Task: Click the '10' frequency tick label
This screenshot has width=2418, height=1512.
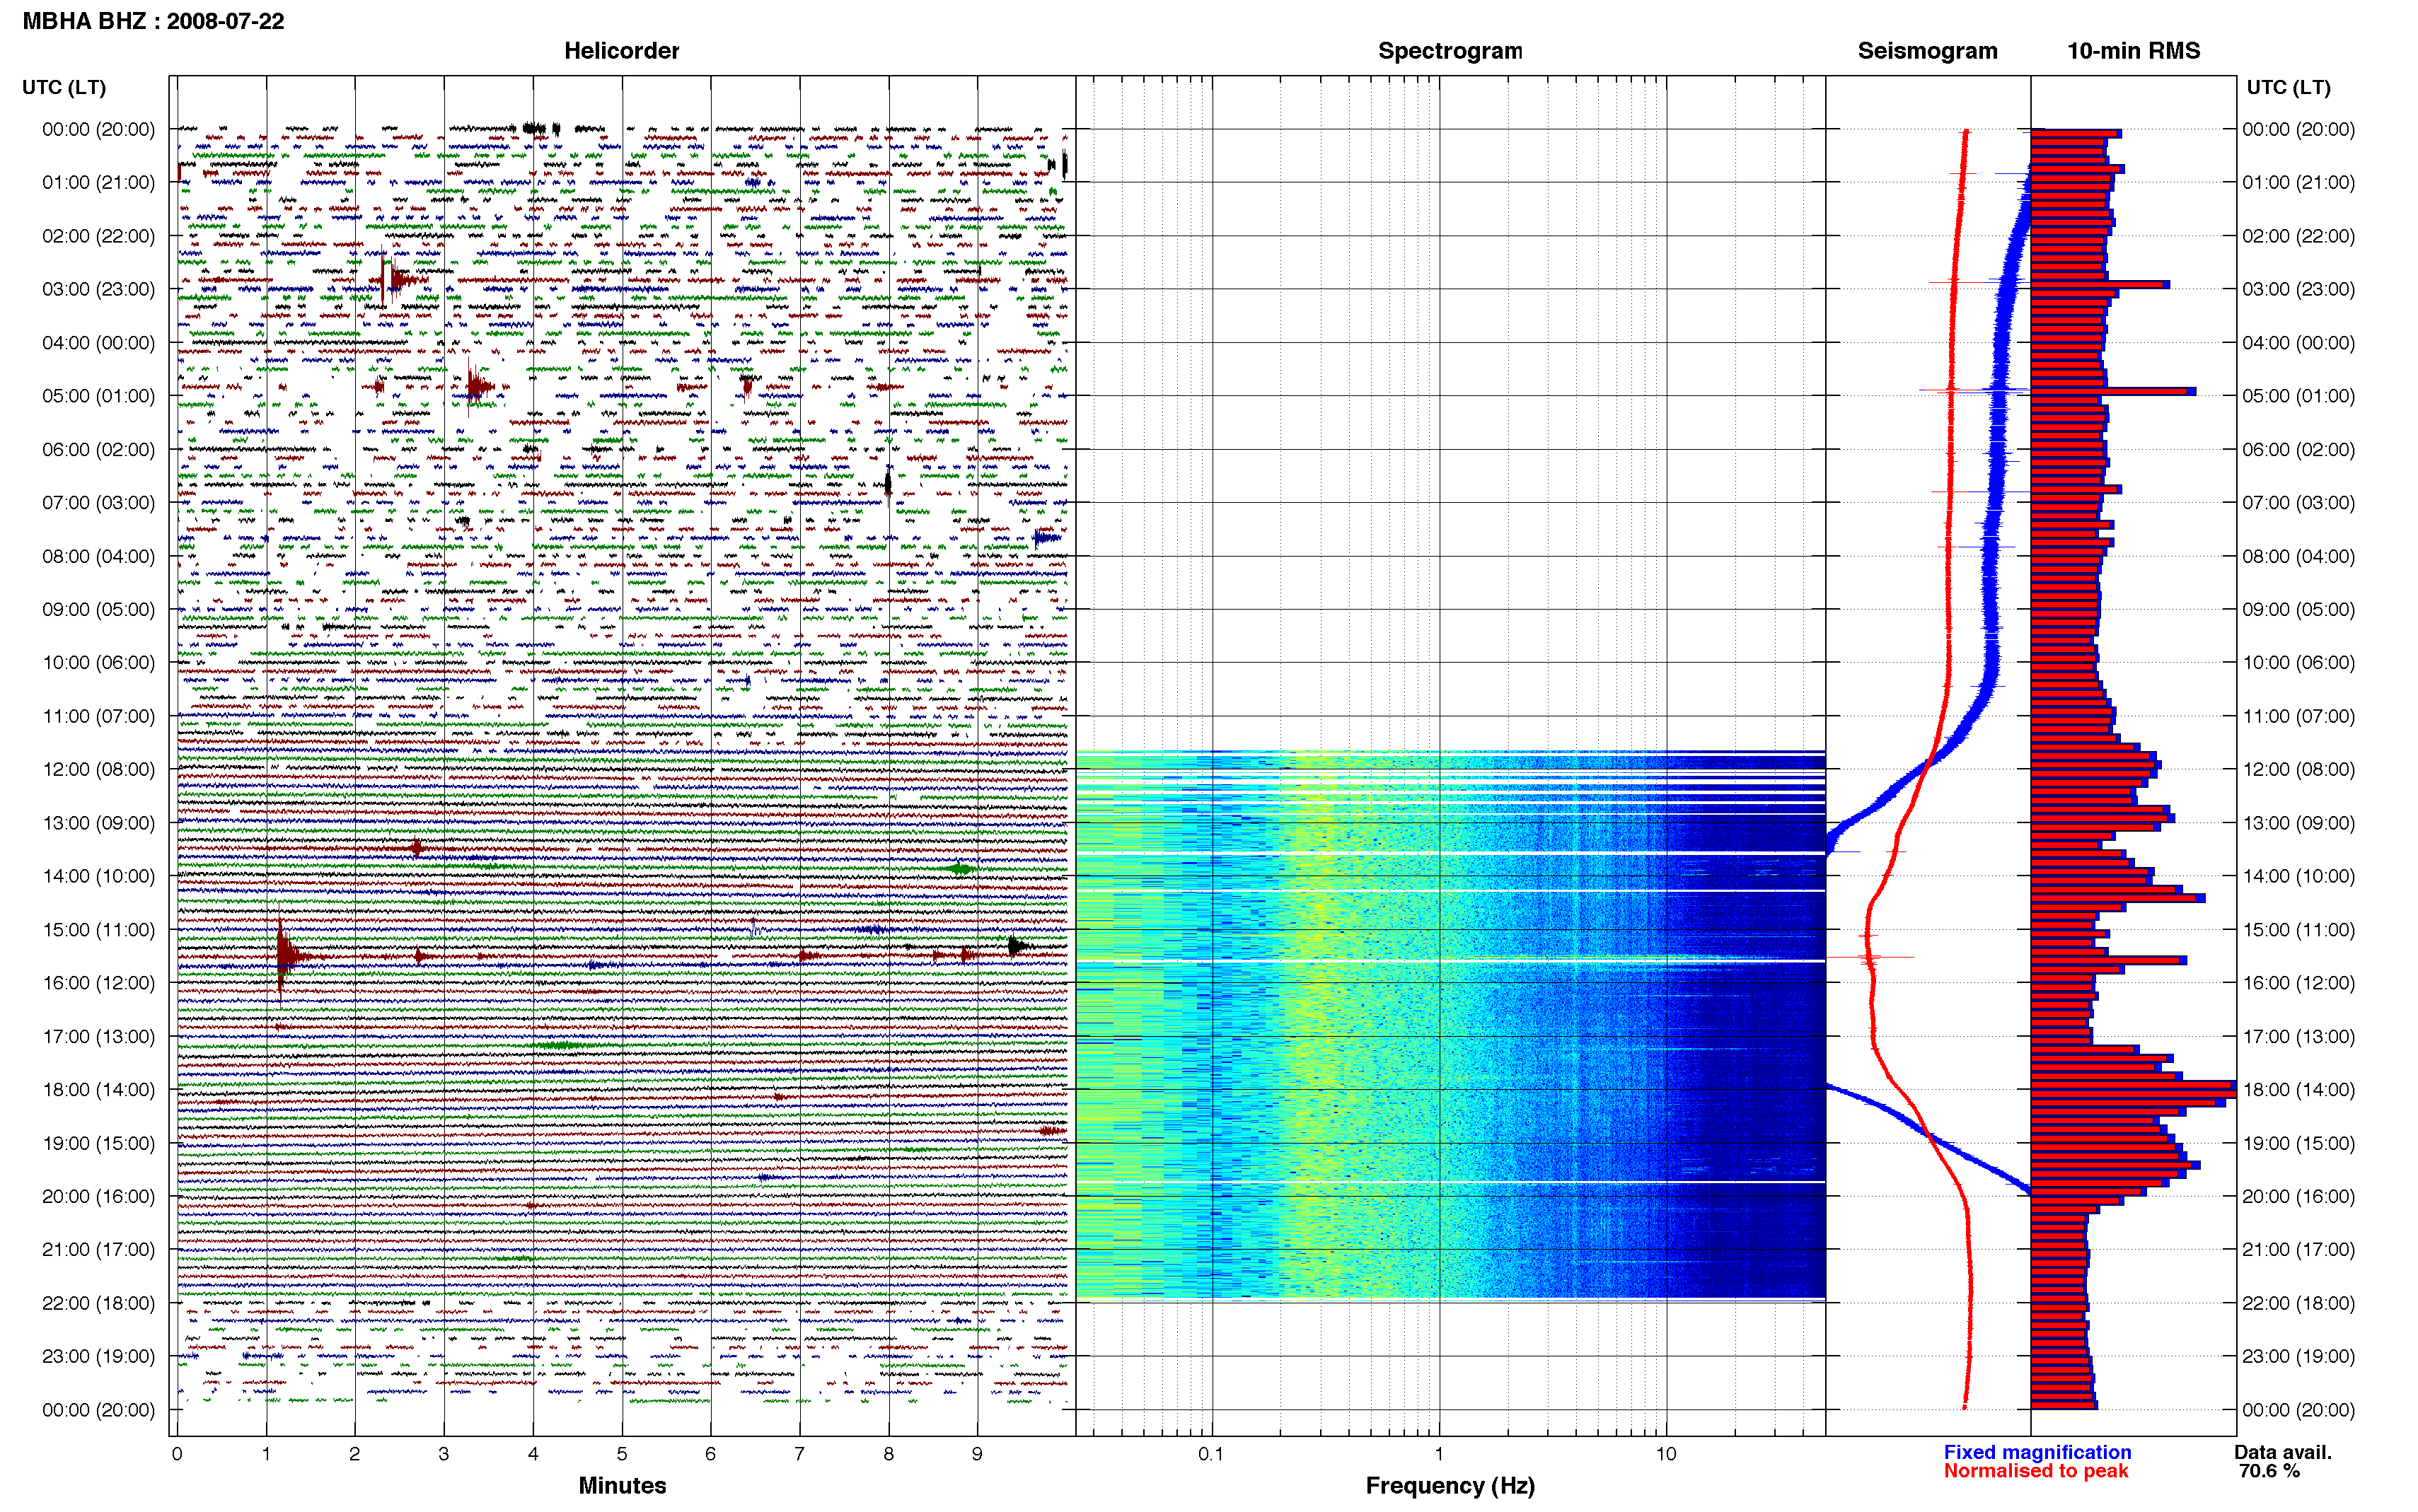Action: click(1665, 1454)
